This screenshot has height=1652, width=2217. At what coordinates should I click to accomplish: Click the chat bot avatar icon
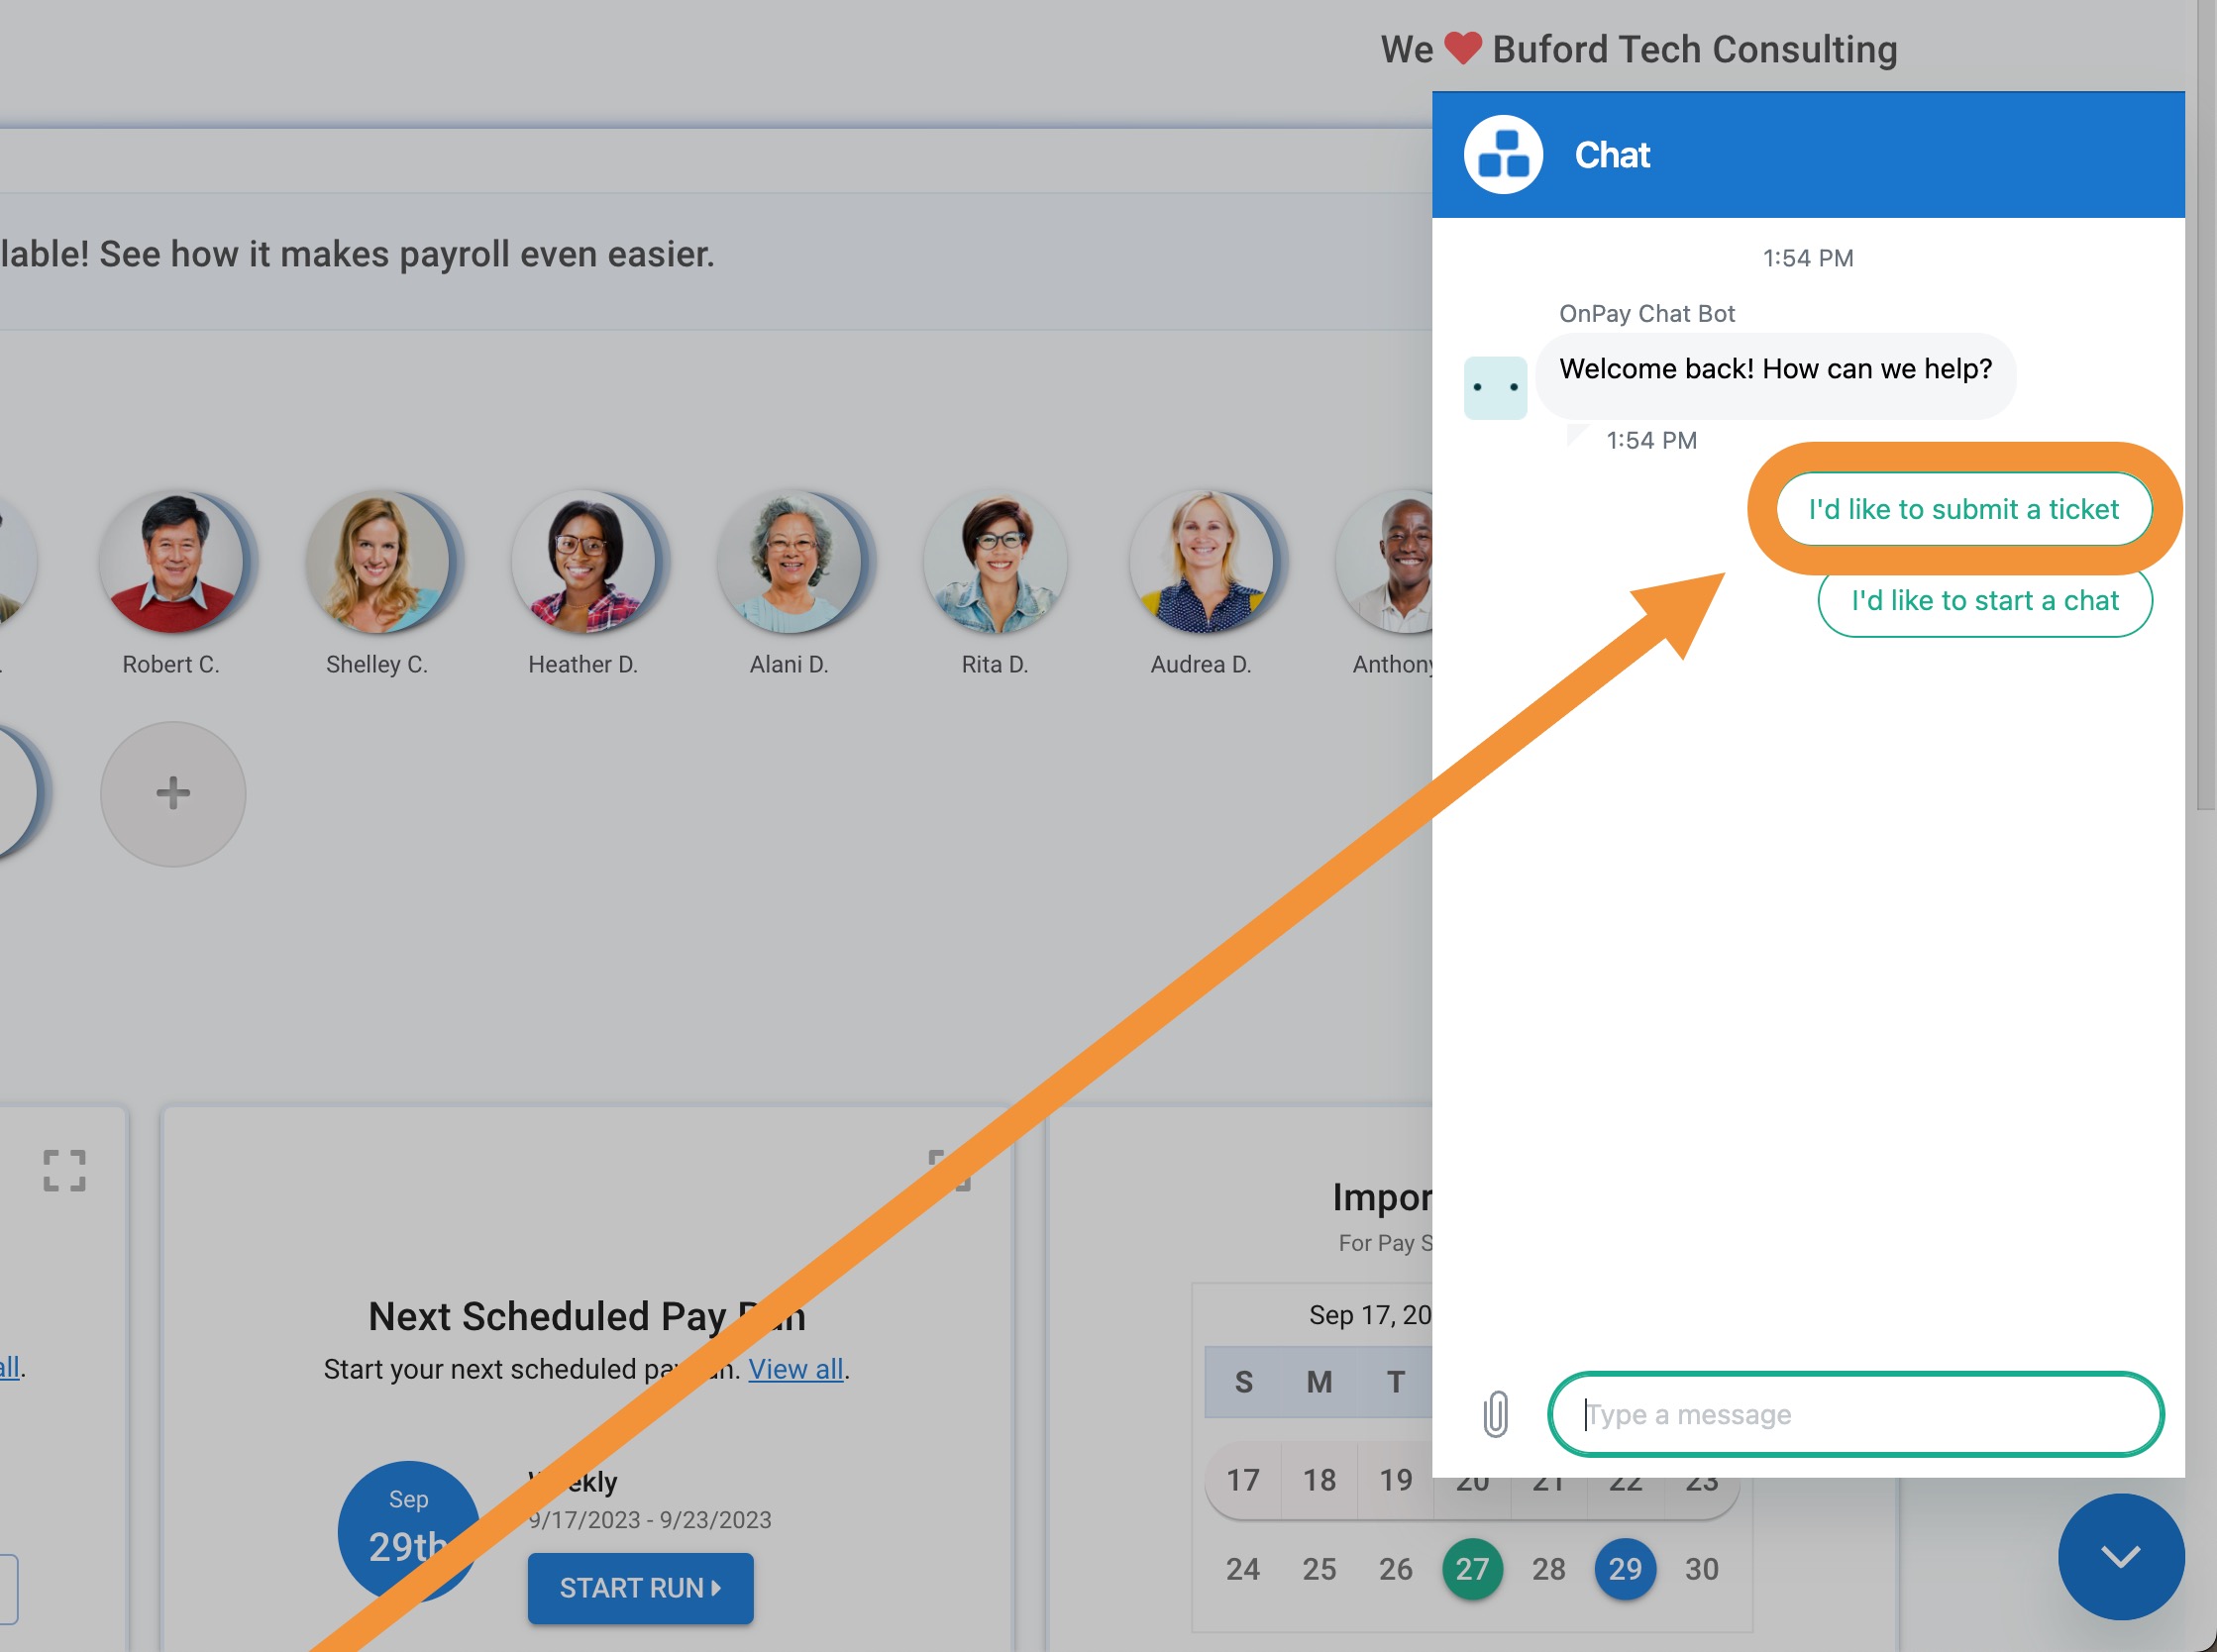1495,387
